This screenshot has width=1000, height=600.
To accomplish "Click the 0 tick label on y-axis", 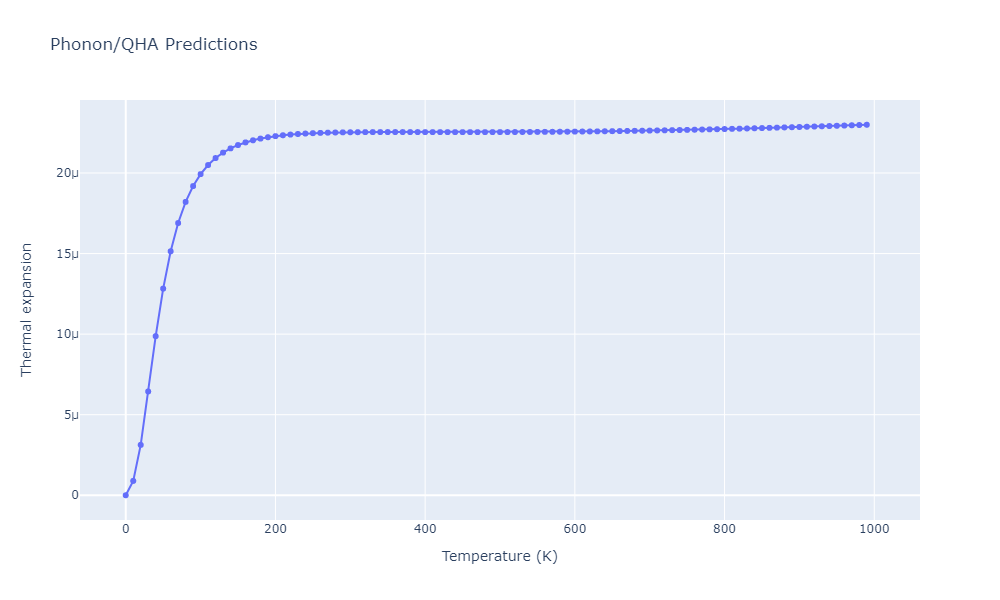I will coord(75,495).
